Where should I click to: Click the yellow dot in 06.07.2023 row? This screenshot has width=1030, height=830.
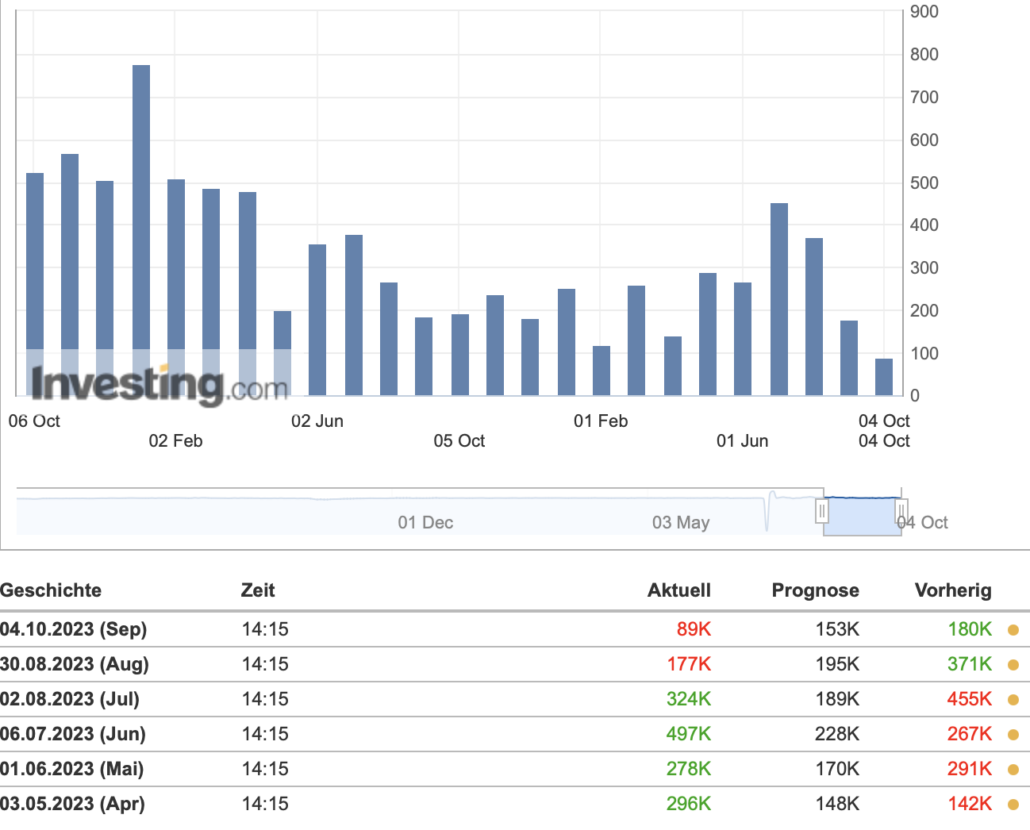tap(1013, 734)
